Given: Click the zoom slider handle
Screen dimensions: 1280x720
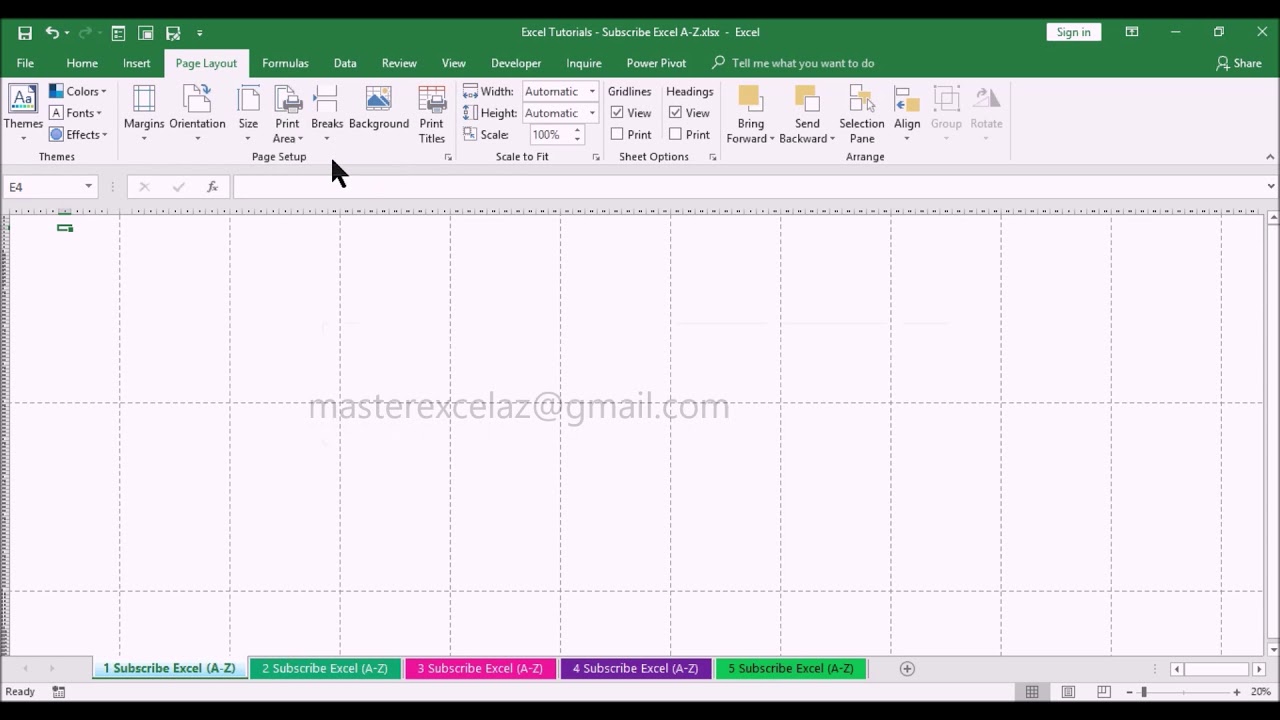Looking at the screenshot, I should tap(1144, 692).
